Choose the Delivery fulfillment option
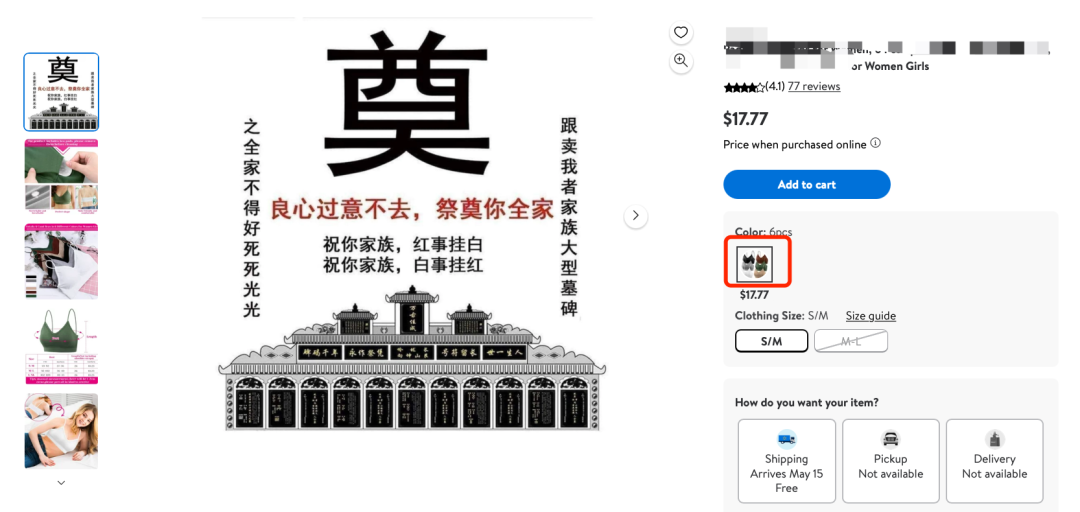This screenshot has width=1080, height=512. [x=995, y=461]
